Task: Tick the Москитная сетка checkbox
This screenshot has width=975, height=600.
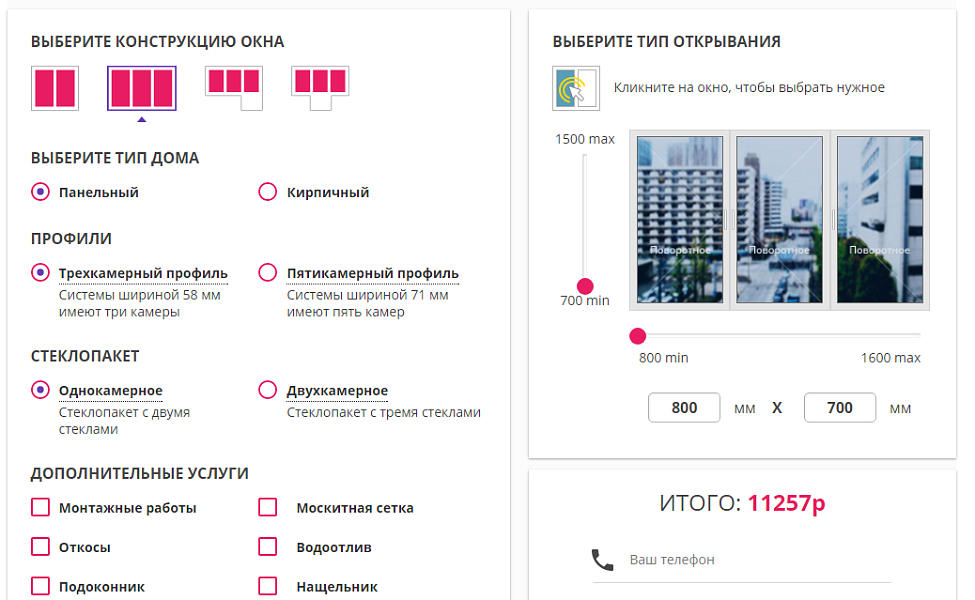Action: tap(268, 507)
